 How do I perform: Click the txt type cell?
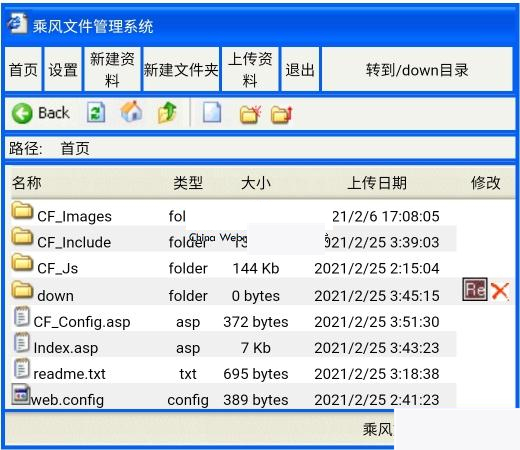coord(188,374)
